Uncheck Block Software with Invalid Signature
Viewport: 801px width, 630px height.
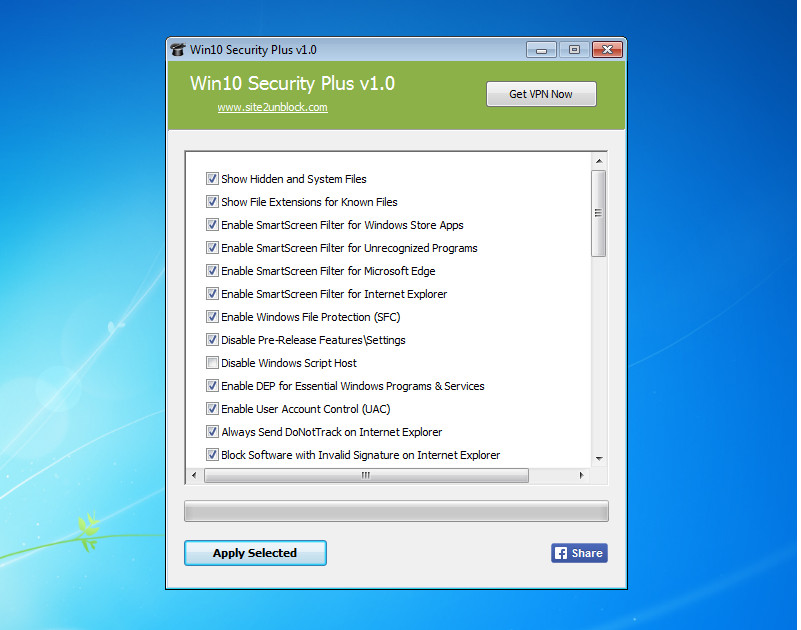click(212, 454)
